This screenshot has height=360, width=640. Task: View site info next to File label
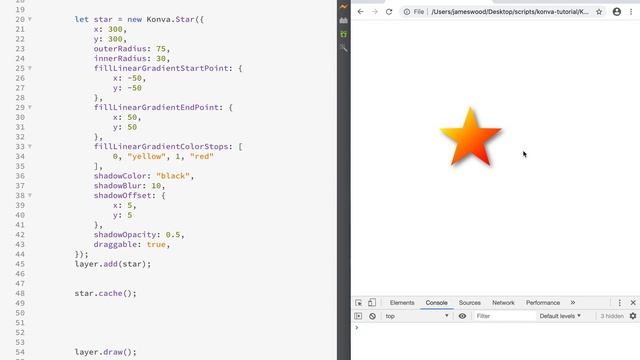click(407, 12)
